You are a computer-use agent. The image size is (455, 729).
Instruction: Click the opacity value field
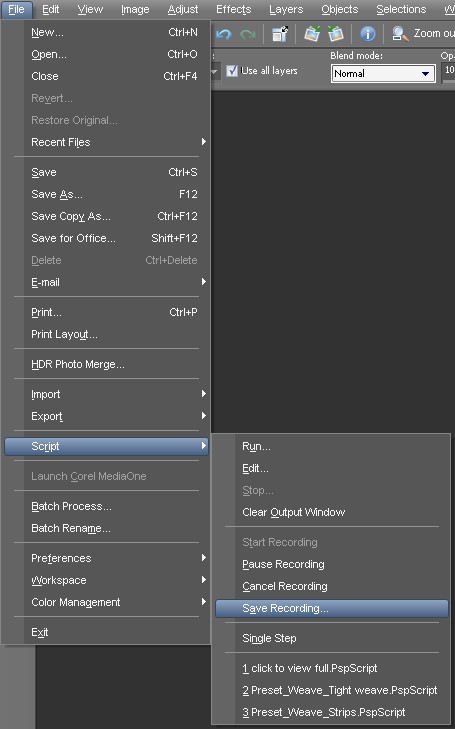[449, 71]
